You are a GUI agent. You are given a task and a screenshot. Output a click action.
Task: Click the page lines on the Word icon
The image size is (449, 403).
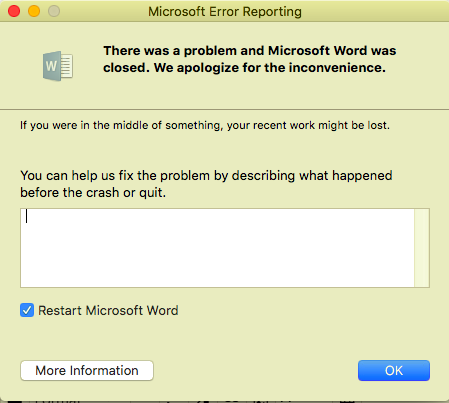click(x=66, y=66)
